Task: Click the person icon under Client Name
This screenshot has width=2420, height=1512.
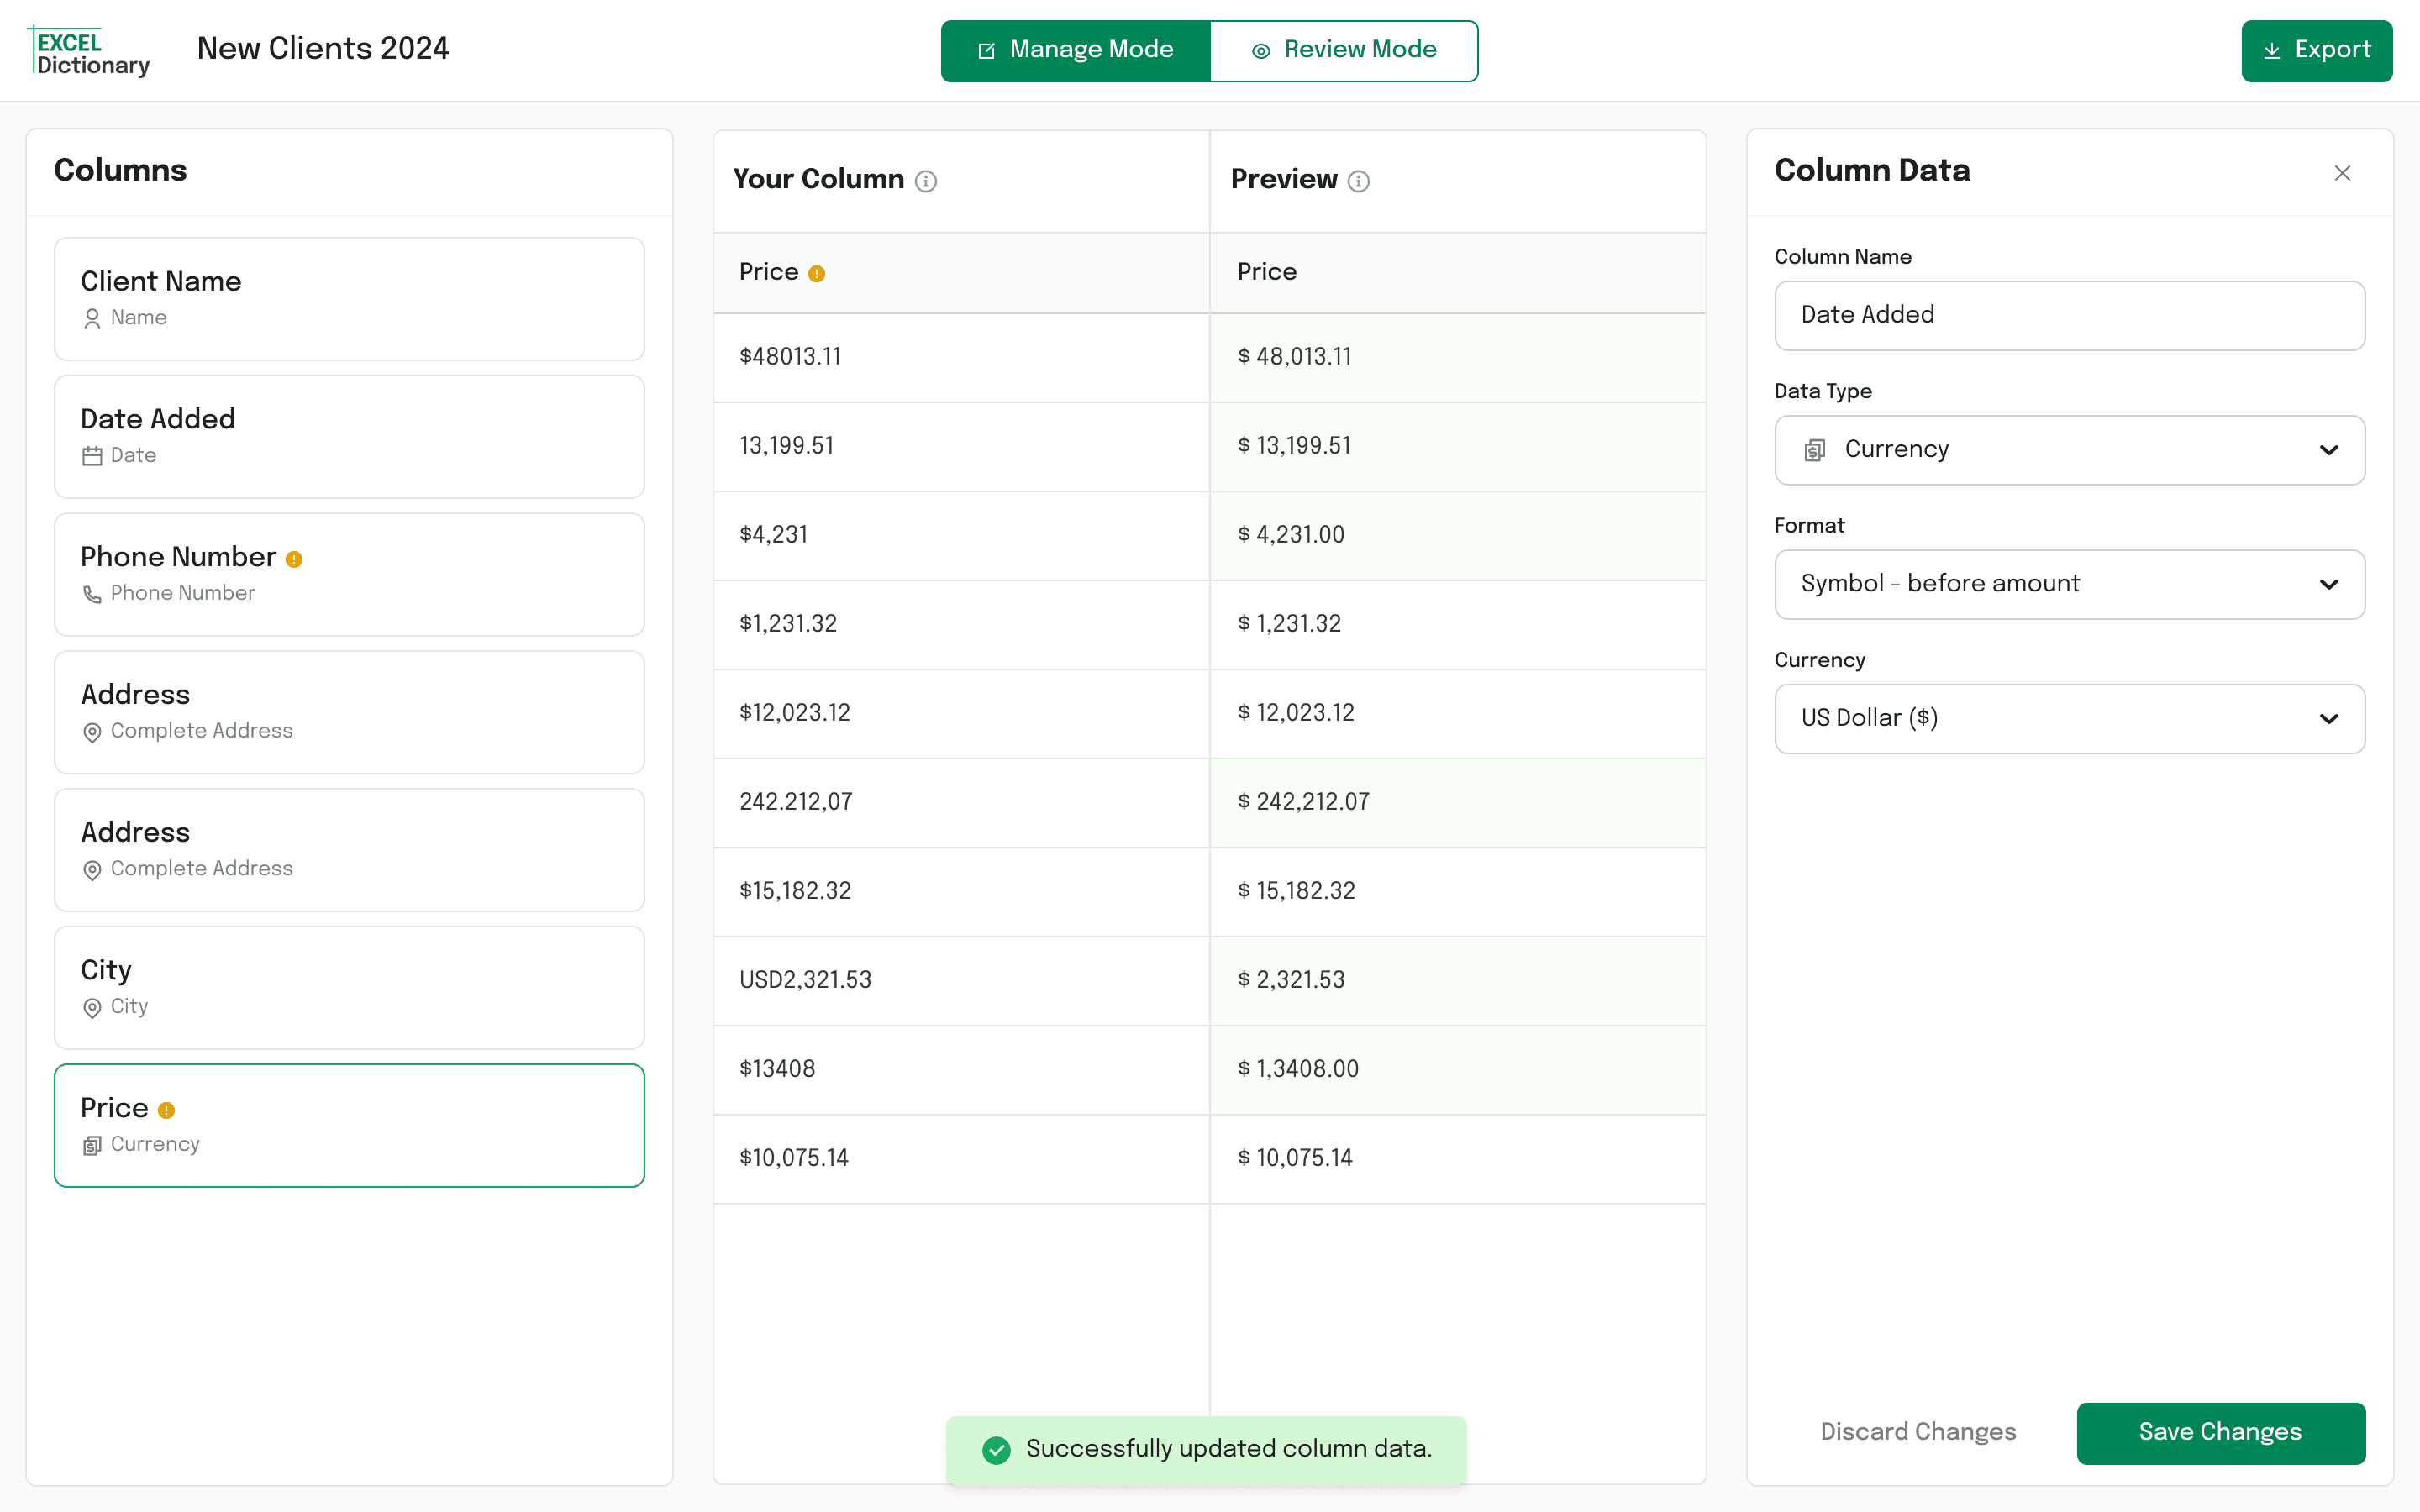Action: click(x=92, y=319)
